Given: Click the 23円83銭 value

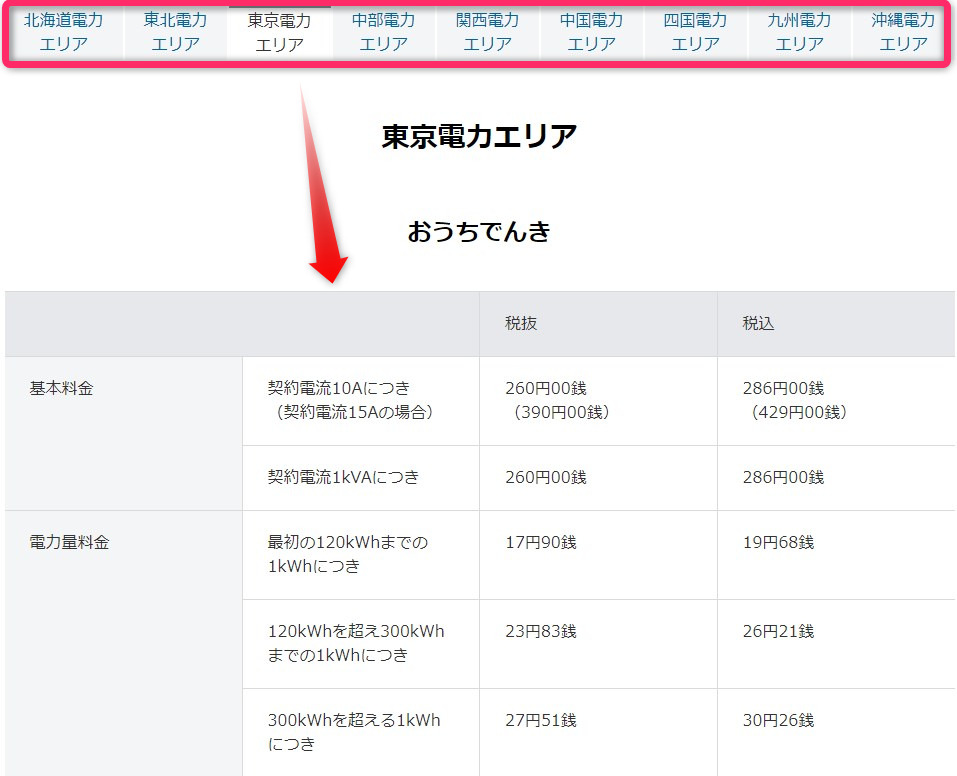Looking at the screenshot, I should point(541,631).
